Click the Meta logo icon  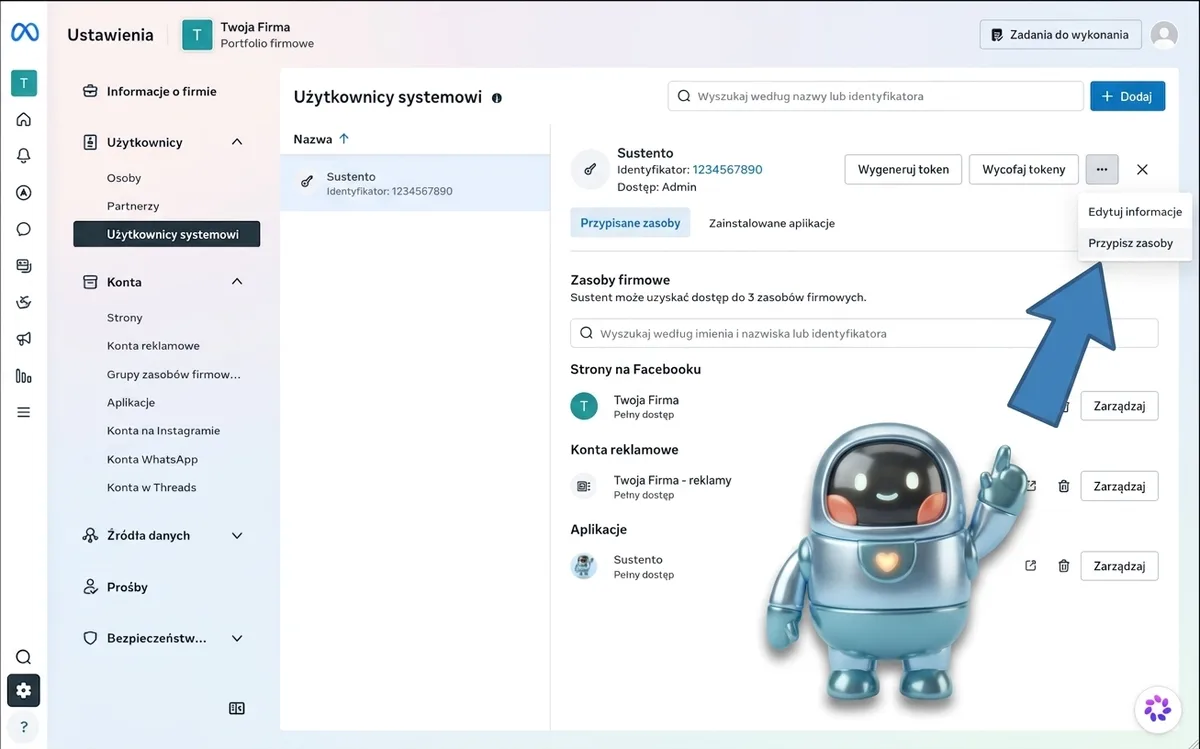tap(24, 33)
